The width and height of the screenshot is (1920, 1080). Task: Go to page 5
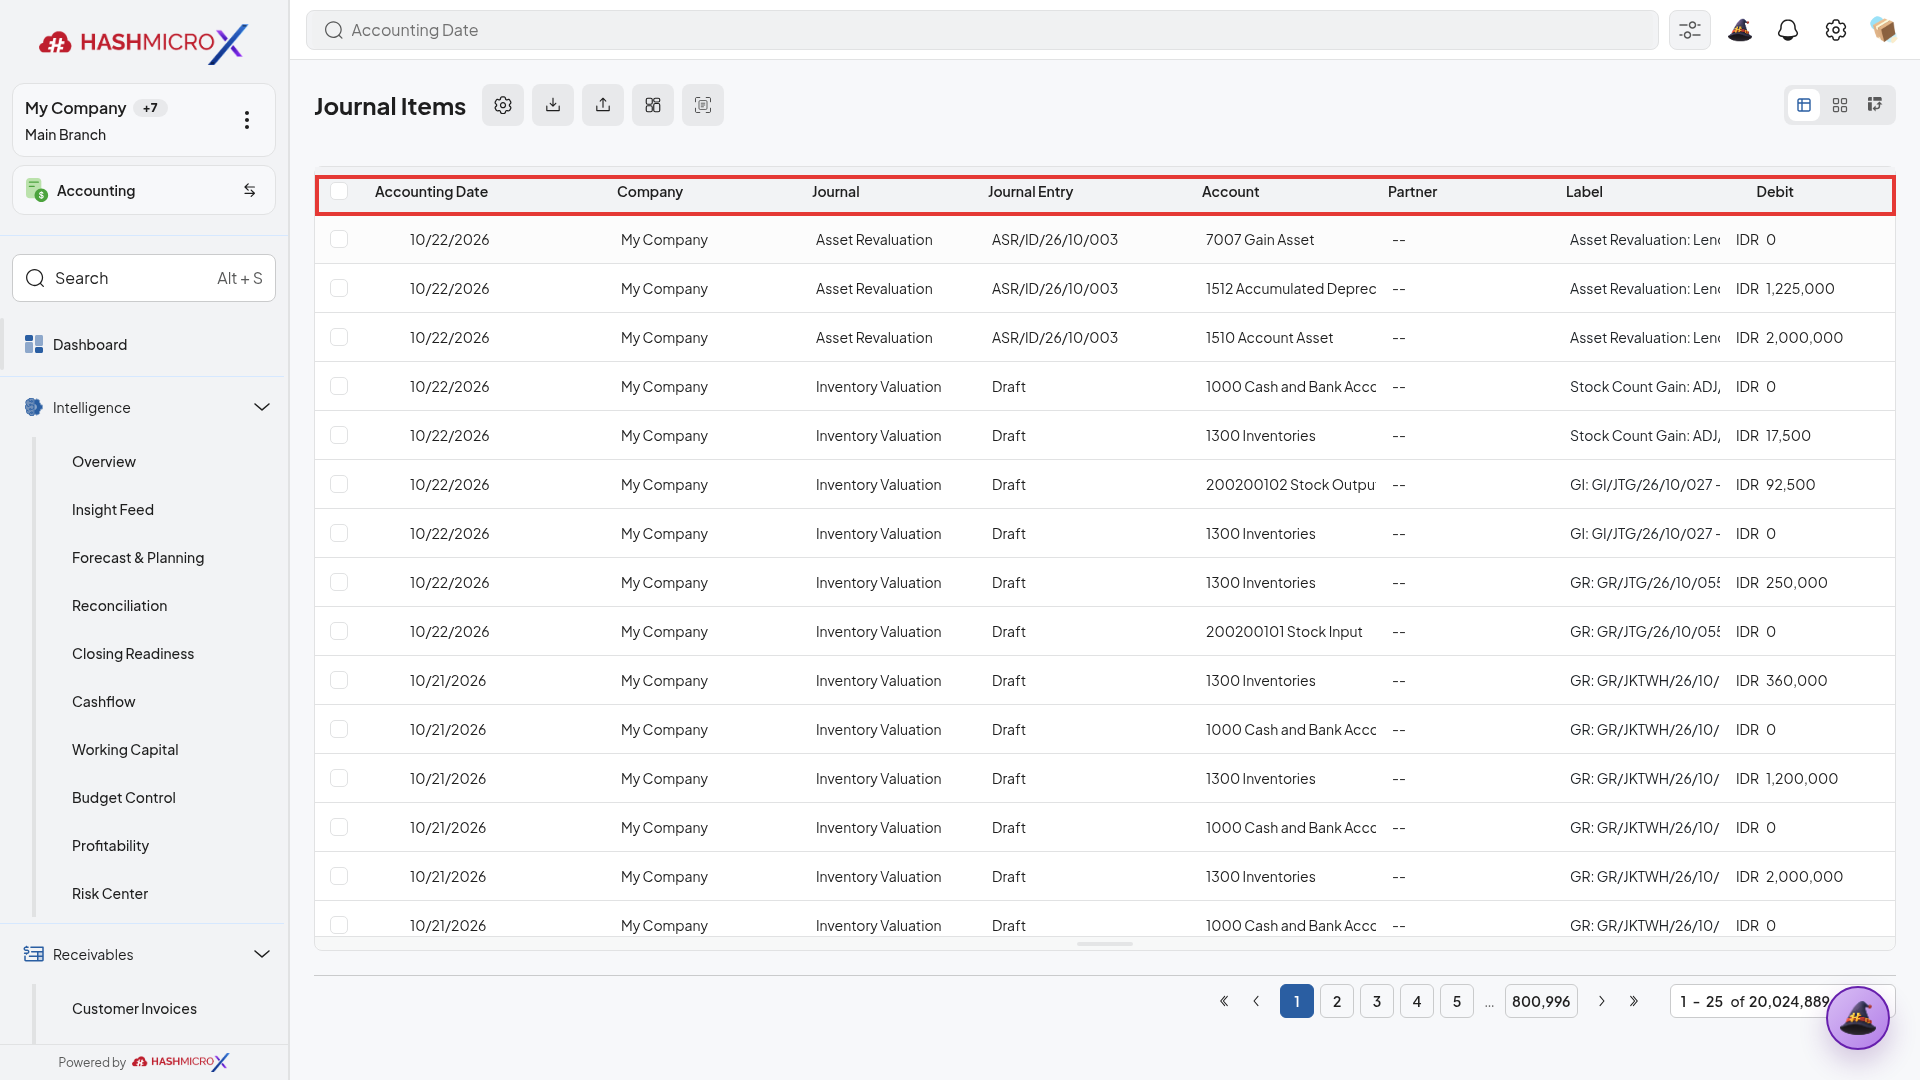pyautogui.click(x=1457, y=1001)
